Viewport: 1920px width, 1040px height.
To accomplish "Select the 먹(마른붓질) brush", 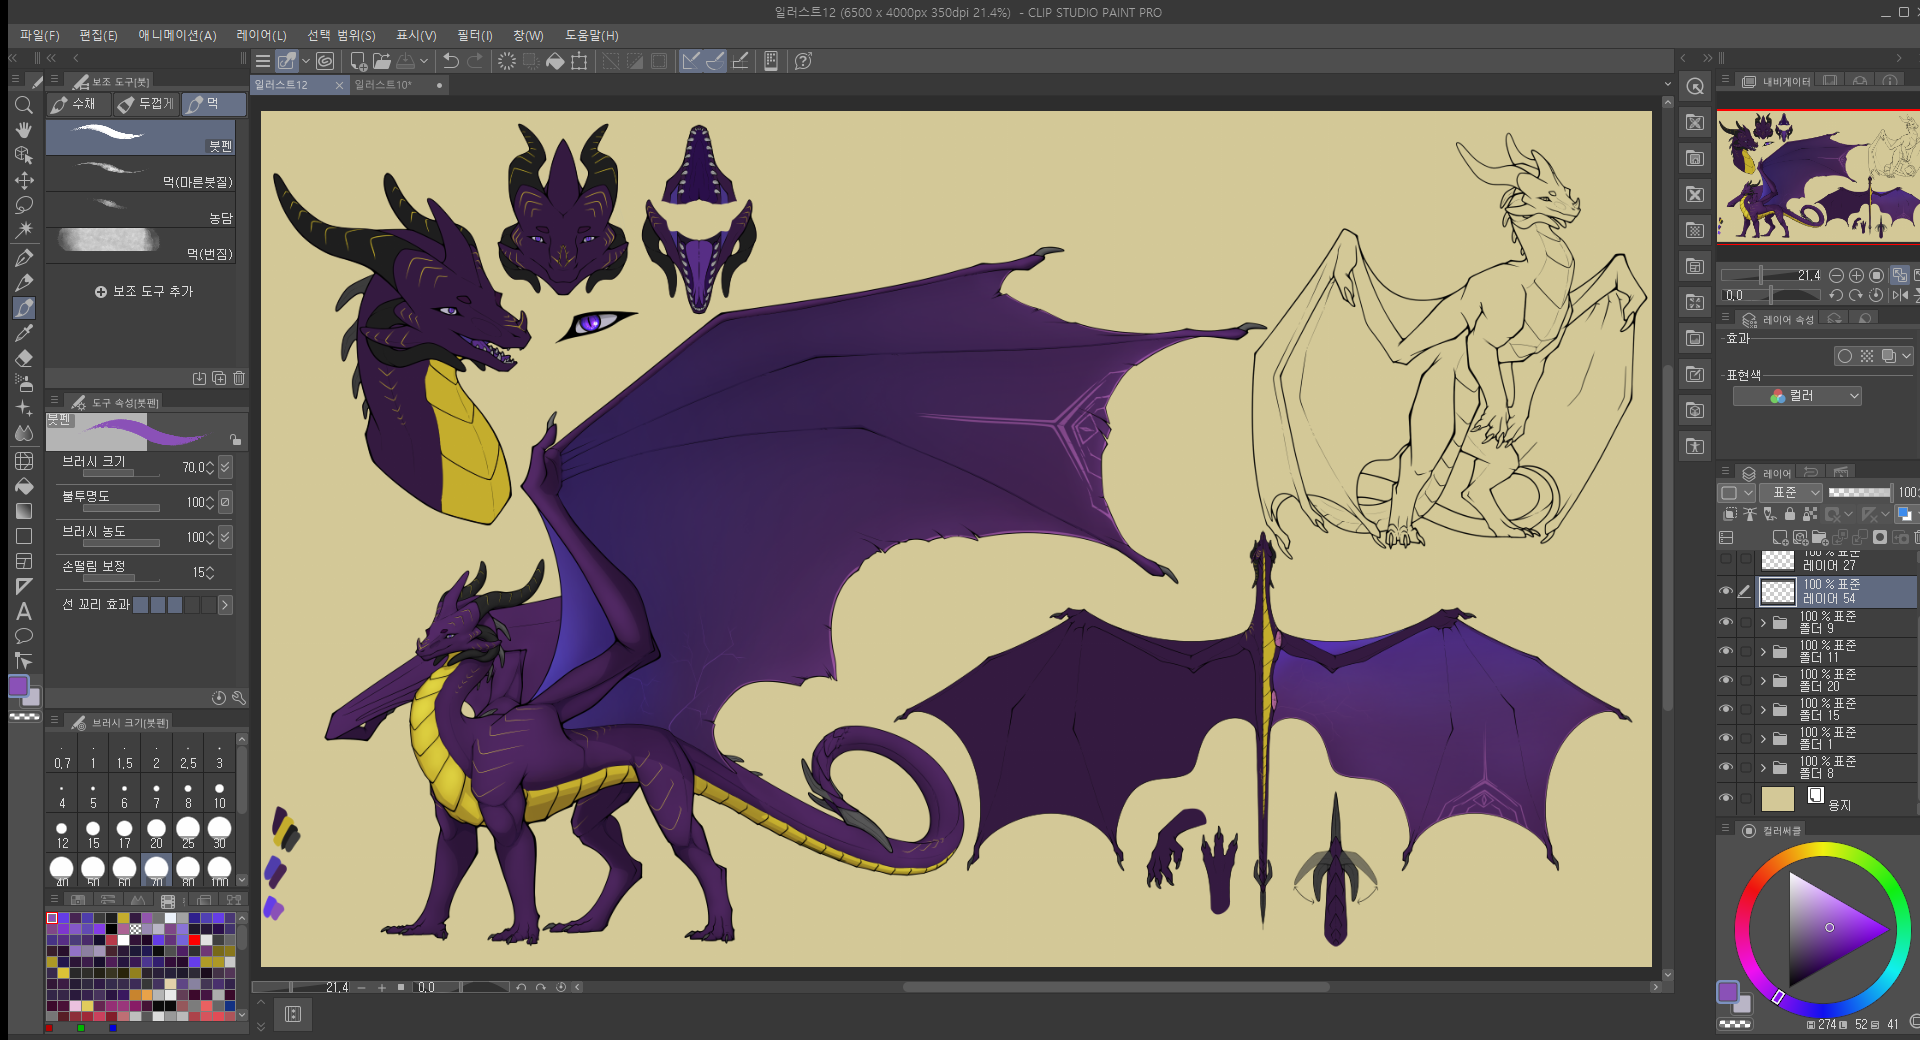I will click(x=141, y=173).
